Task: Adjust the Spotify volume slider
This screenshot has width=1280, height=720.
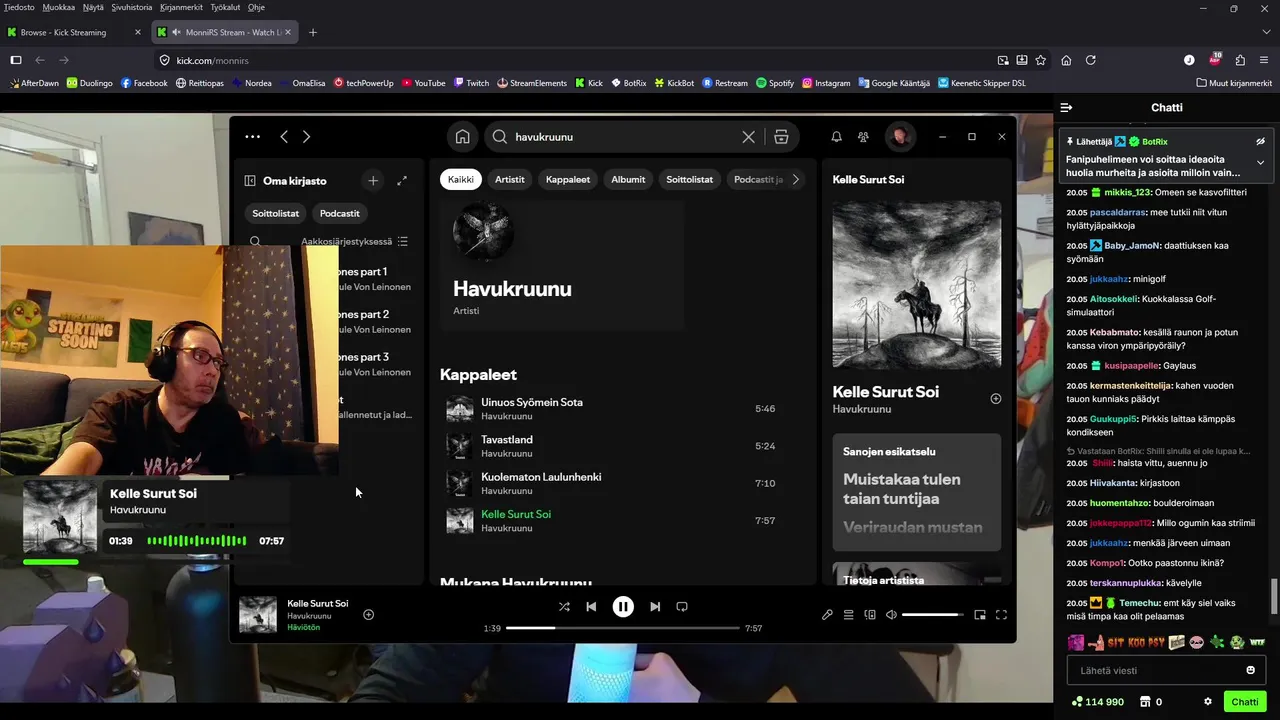Action: coord(933,615)
